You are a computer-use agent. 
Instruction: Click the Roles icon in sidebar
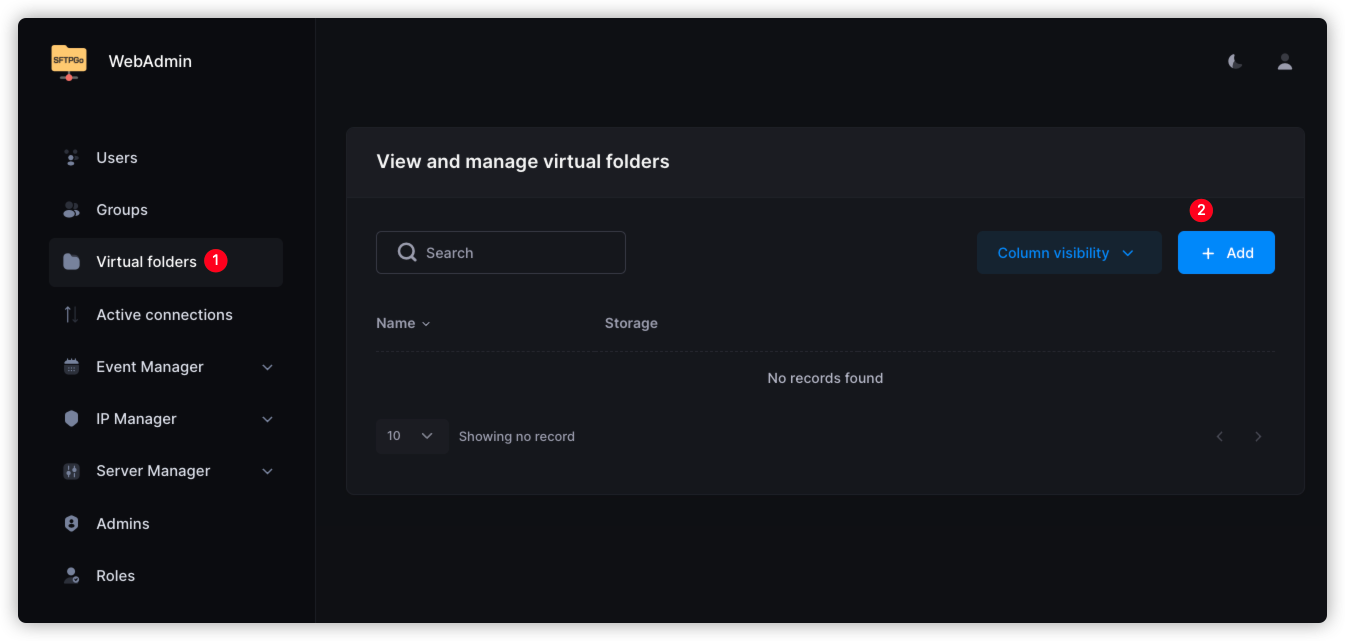tap(71, 576)
